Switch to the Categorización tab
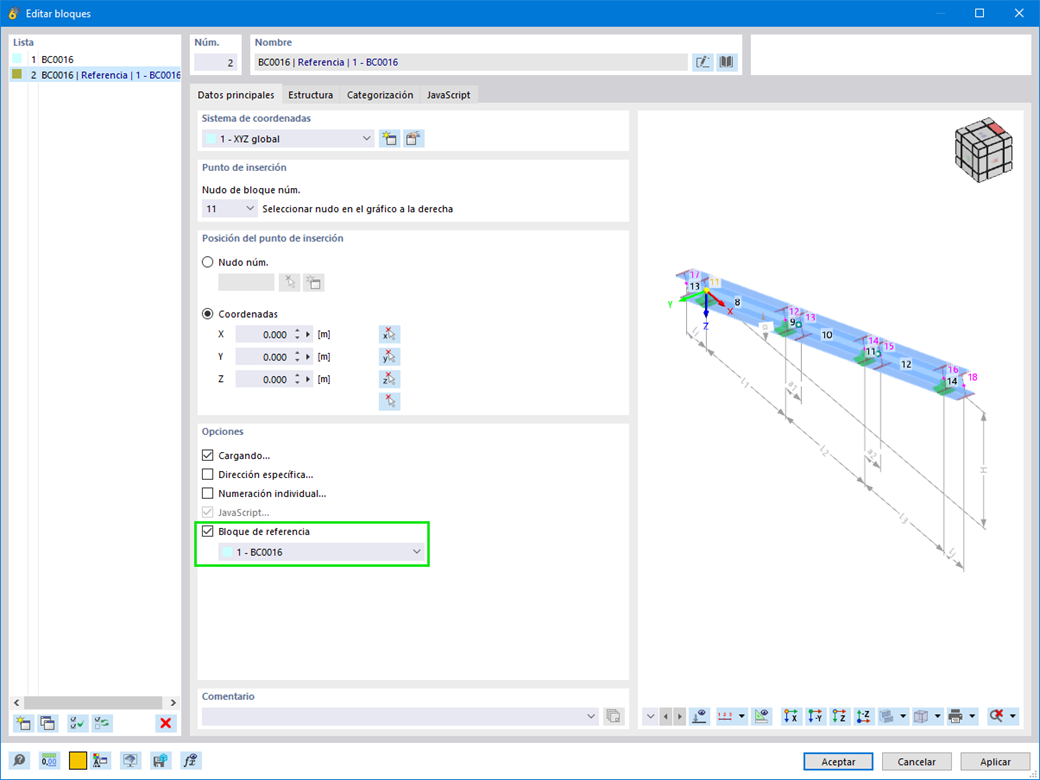Image resolution: width=1040 pixels, height=780 pixels. pyautogui.click(x=380, y=95)
